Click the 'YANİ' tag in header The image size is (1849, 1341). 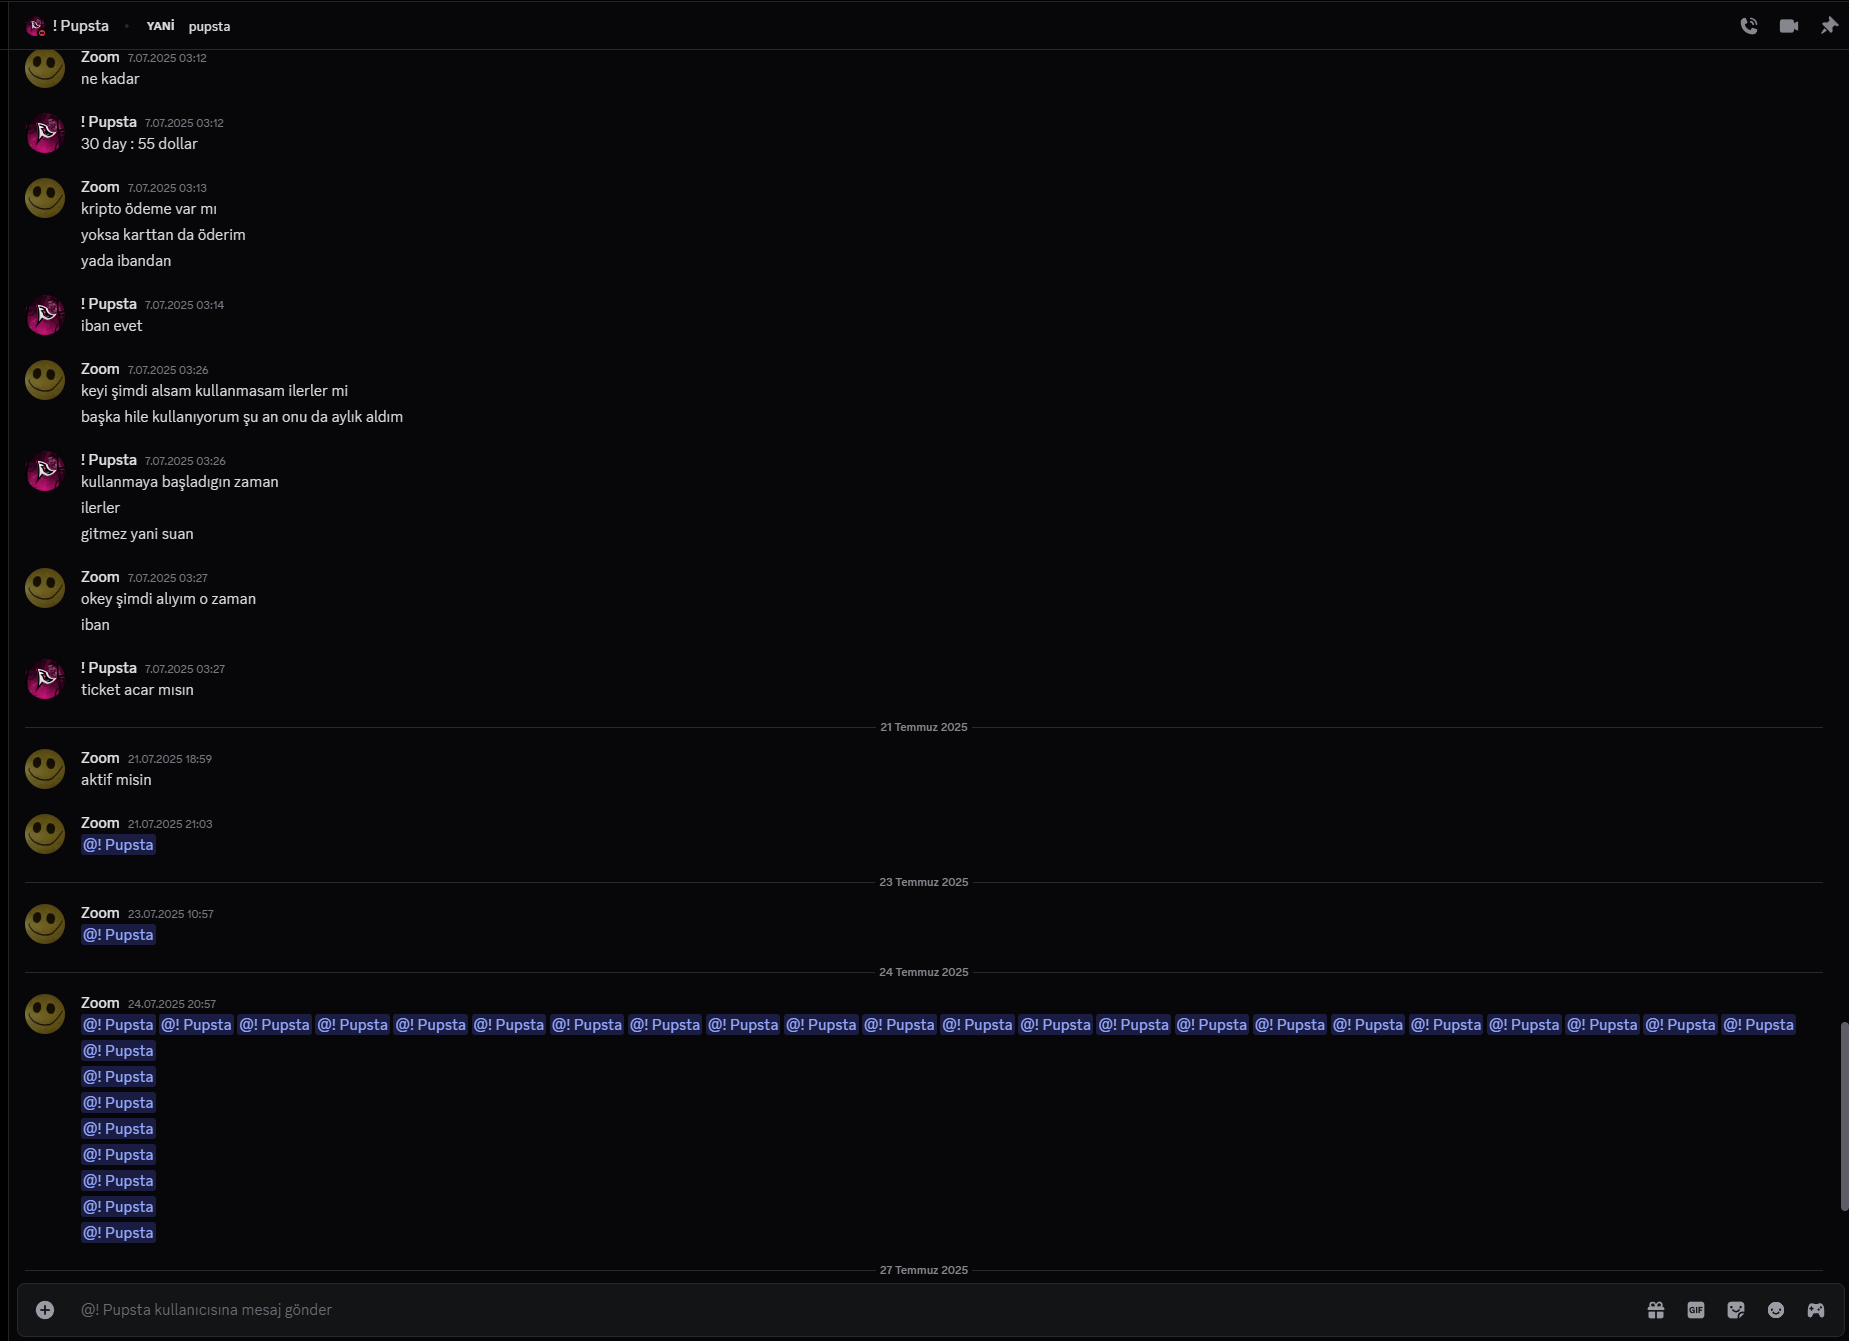pos(160,26)
